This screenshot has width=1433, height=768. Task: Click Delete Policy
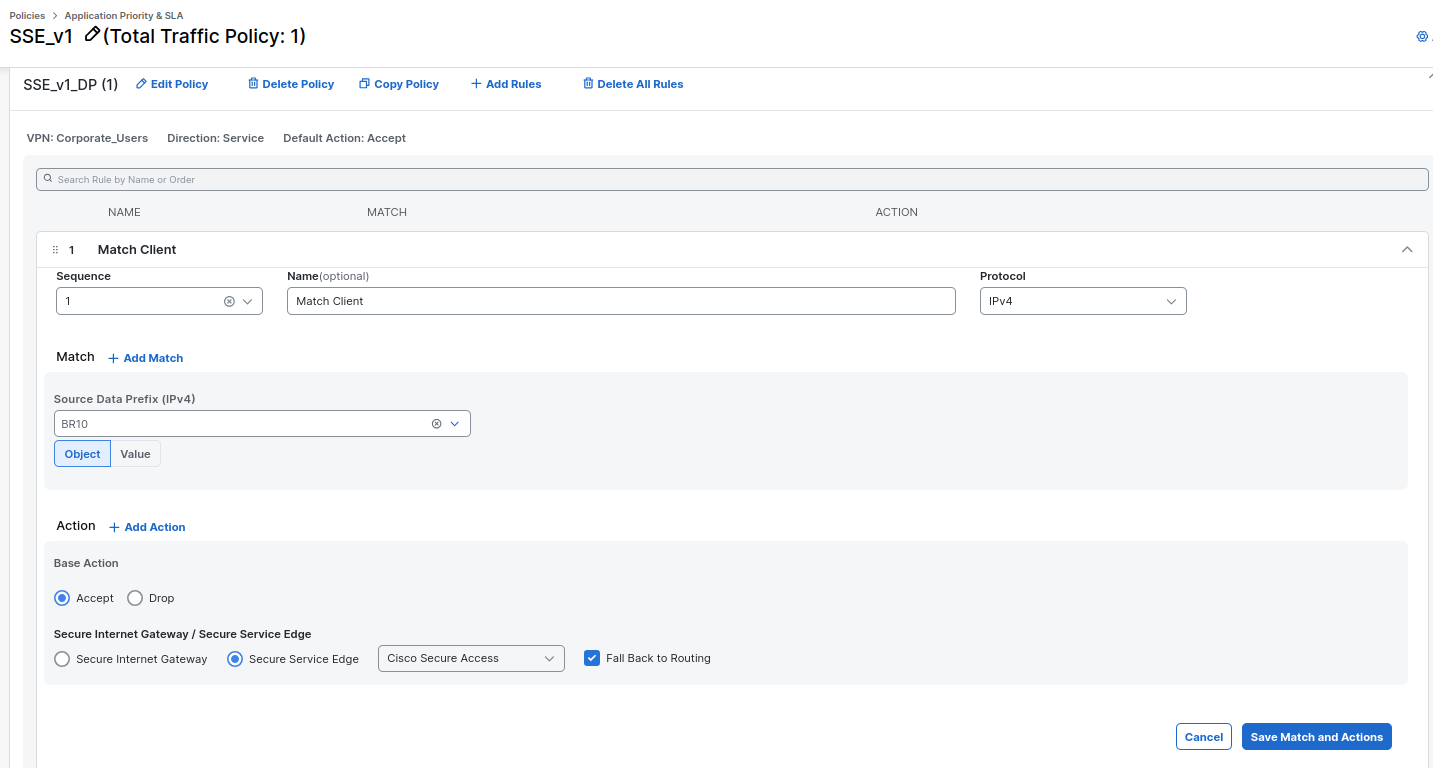pyautogui.click(x=290, y=84)
